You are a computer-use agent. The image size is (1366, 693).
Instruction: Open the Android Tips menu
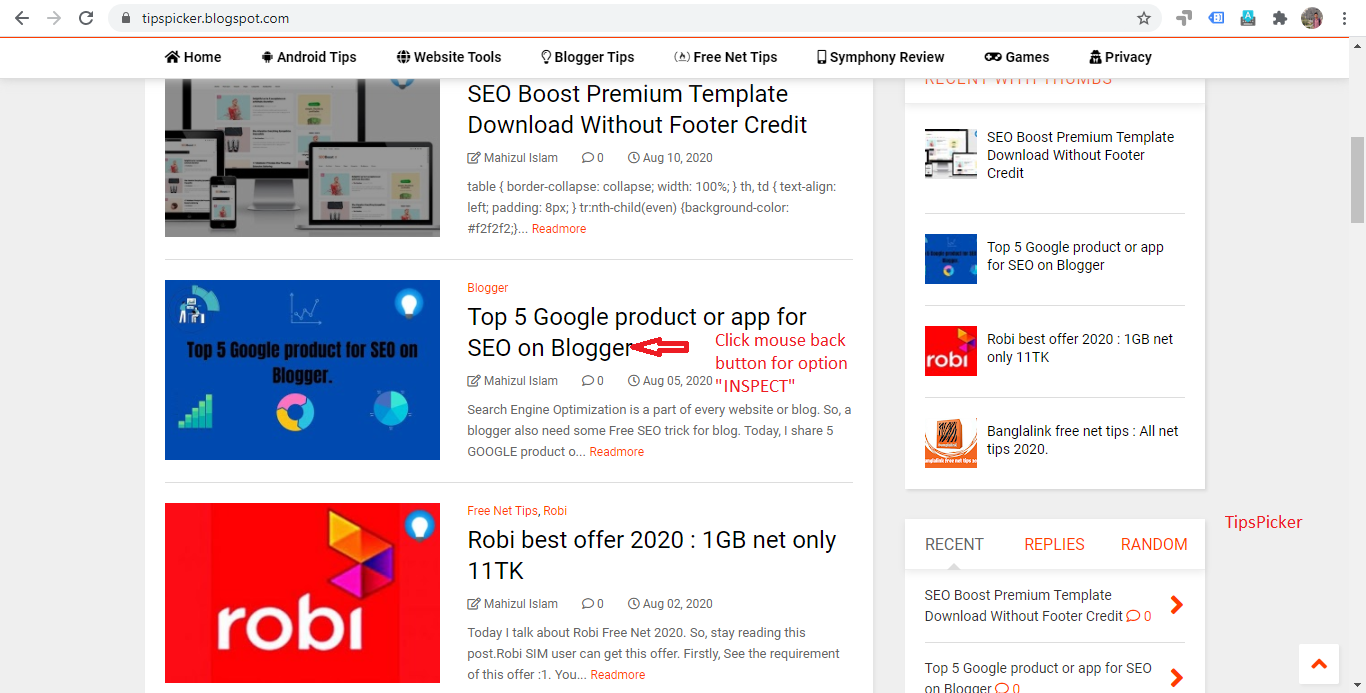click(309, 57)
